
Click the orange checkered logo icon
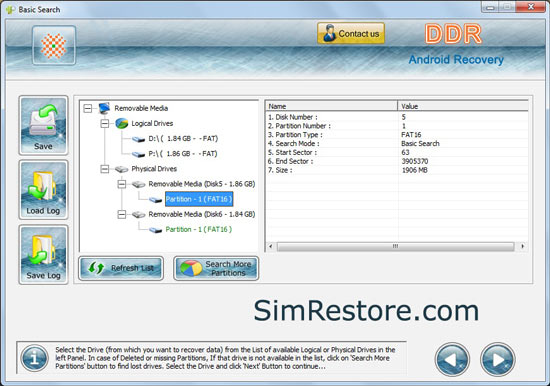pos(54,46)
